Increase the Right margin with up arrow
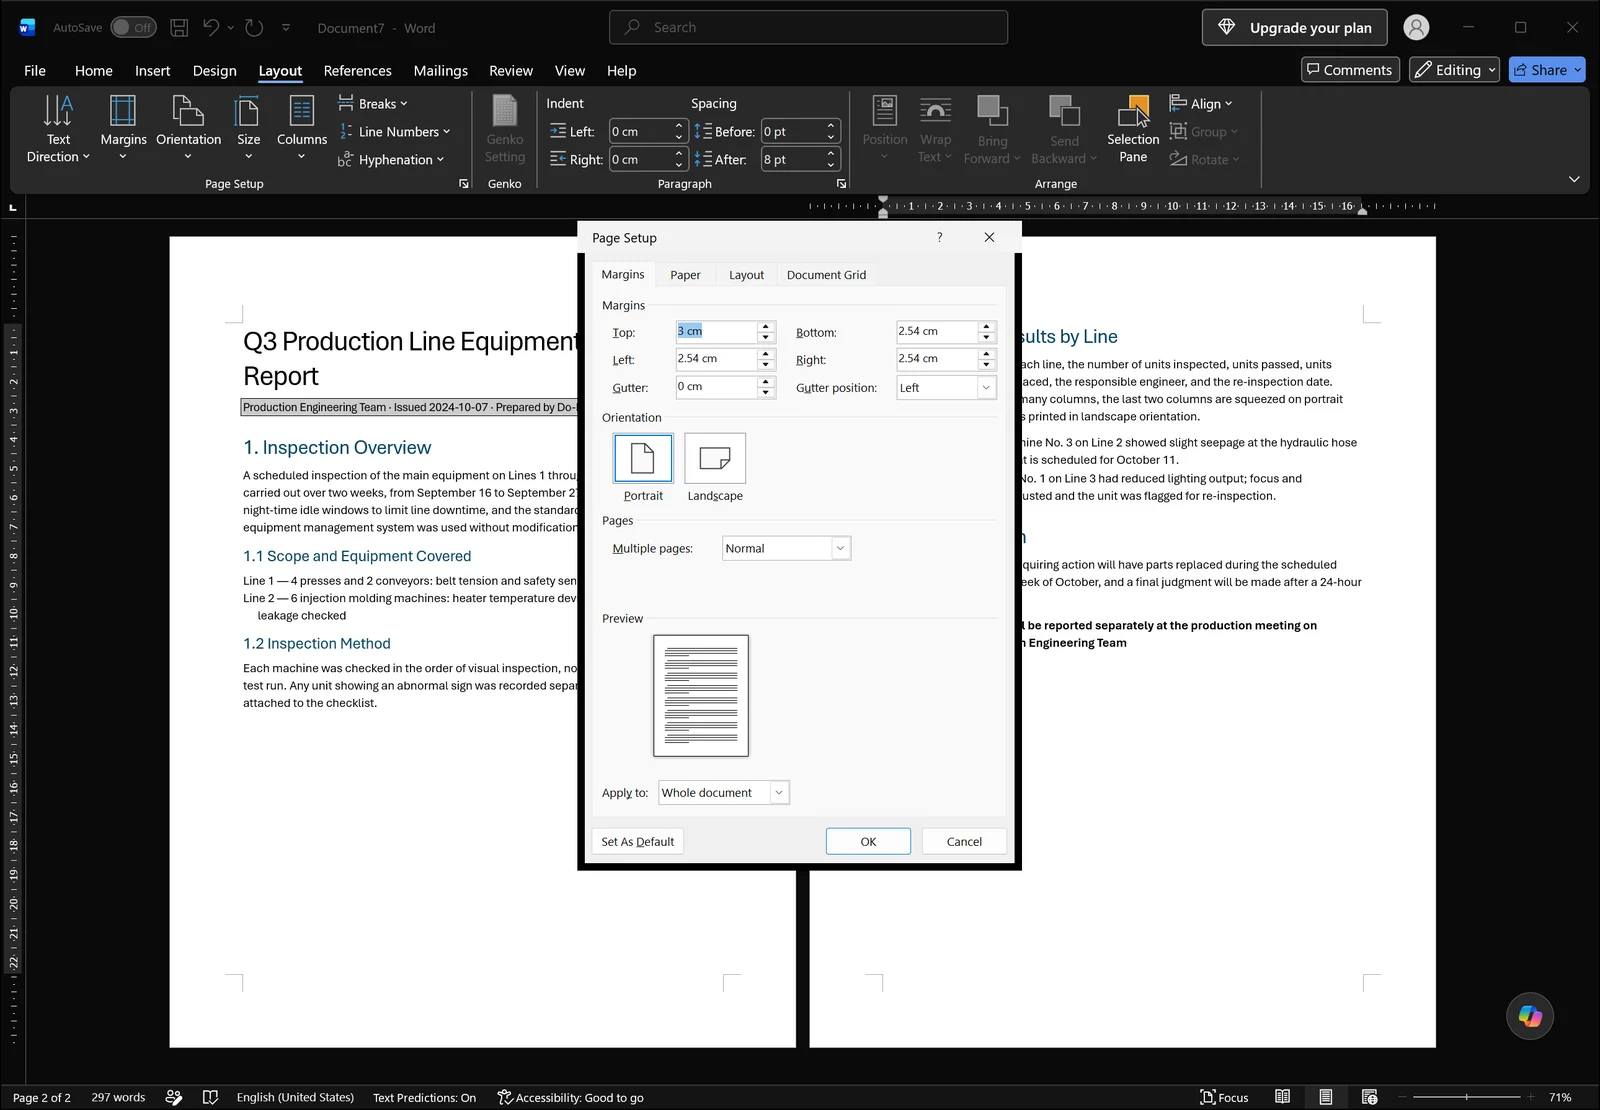 click(x=987, y=354)
